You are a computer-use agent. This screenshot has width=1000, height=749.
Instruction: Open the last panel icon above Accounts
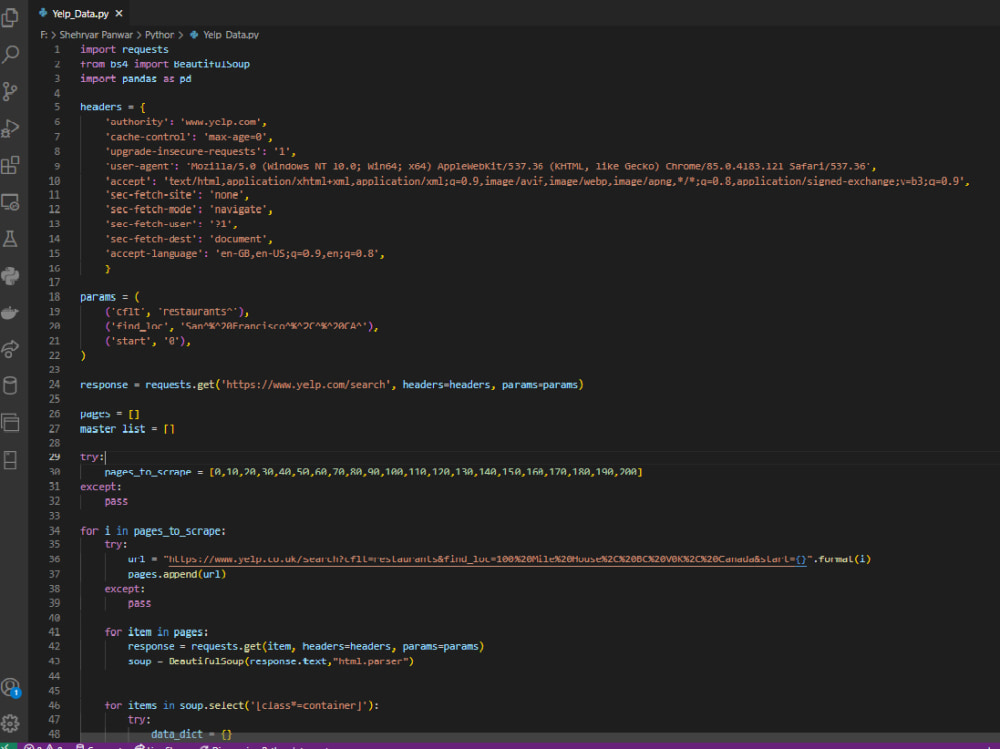[10, 459]
